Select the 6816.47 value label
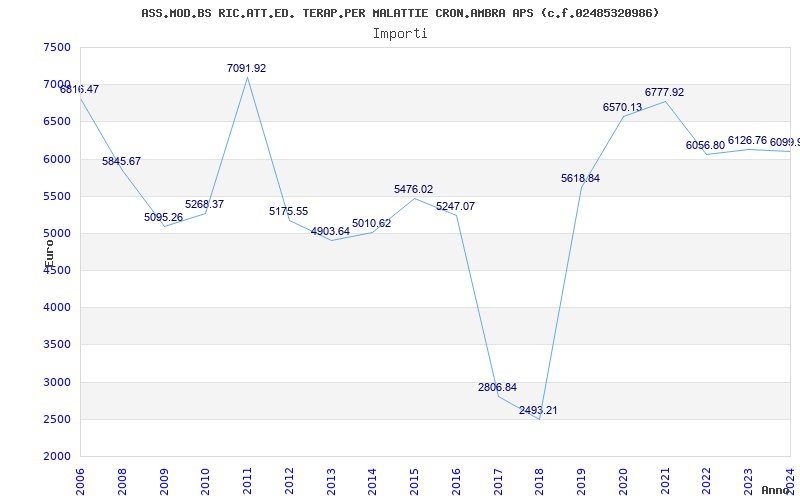800x500 pixels. 80,89
